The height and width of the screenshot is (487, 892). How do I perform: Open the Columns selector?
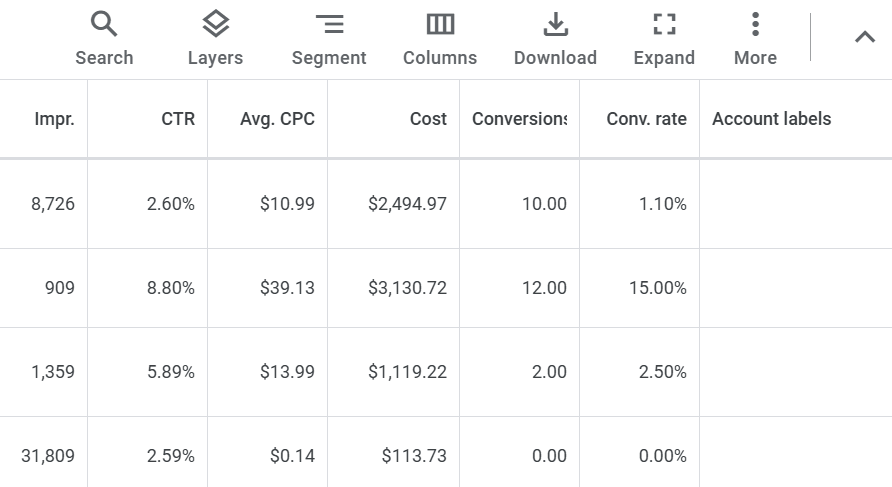click(440, 39)
